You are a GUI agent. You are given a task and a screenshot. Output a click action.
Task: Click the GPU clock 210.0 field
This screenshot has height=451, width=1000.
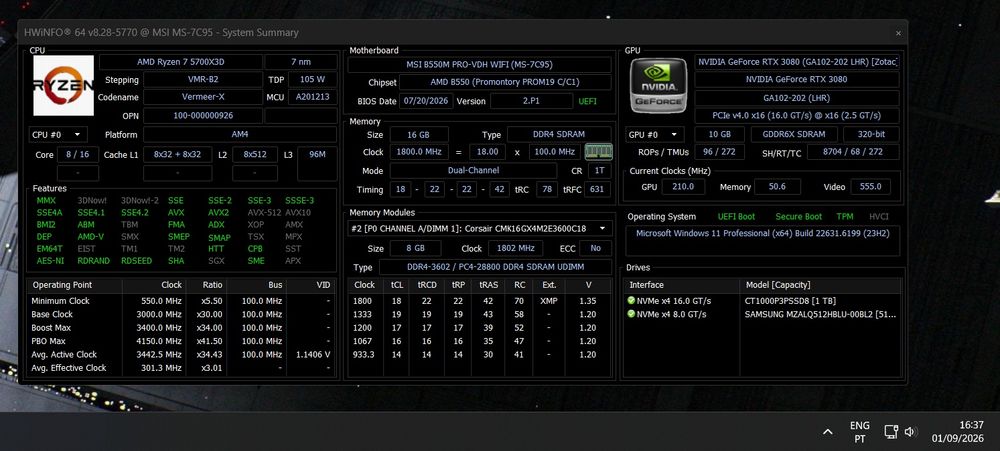coord(683,187)
